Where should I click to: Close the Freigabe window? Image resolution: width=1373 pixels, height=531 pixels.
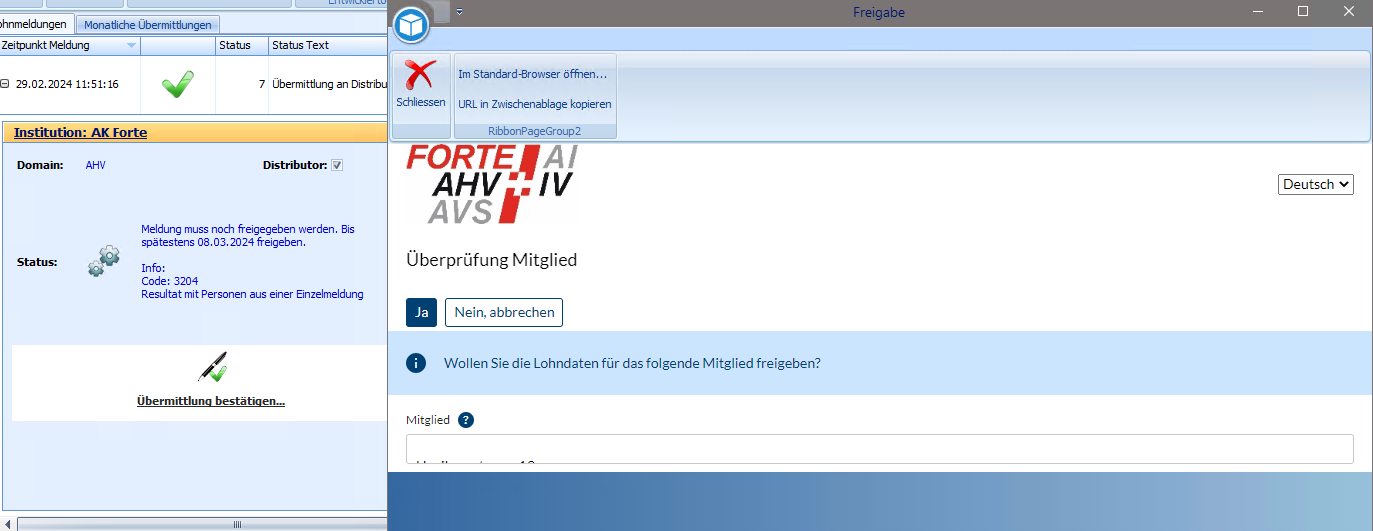pos(1347,12)
